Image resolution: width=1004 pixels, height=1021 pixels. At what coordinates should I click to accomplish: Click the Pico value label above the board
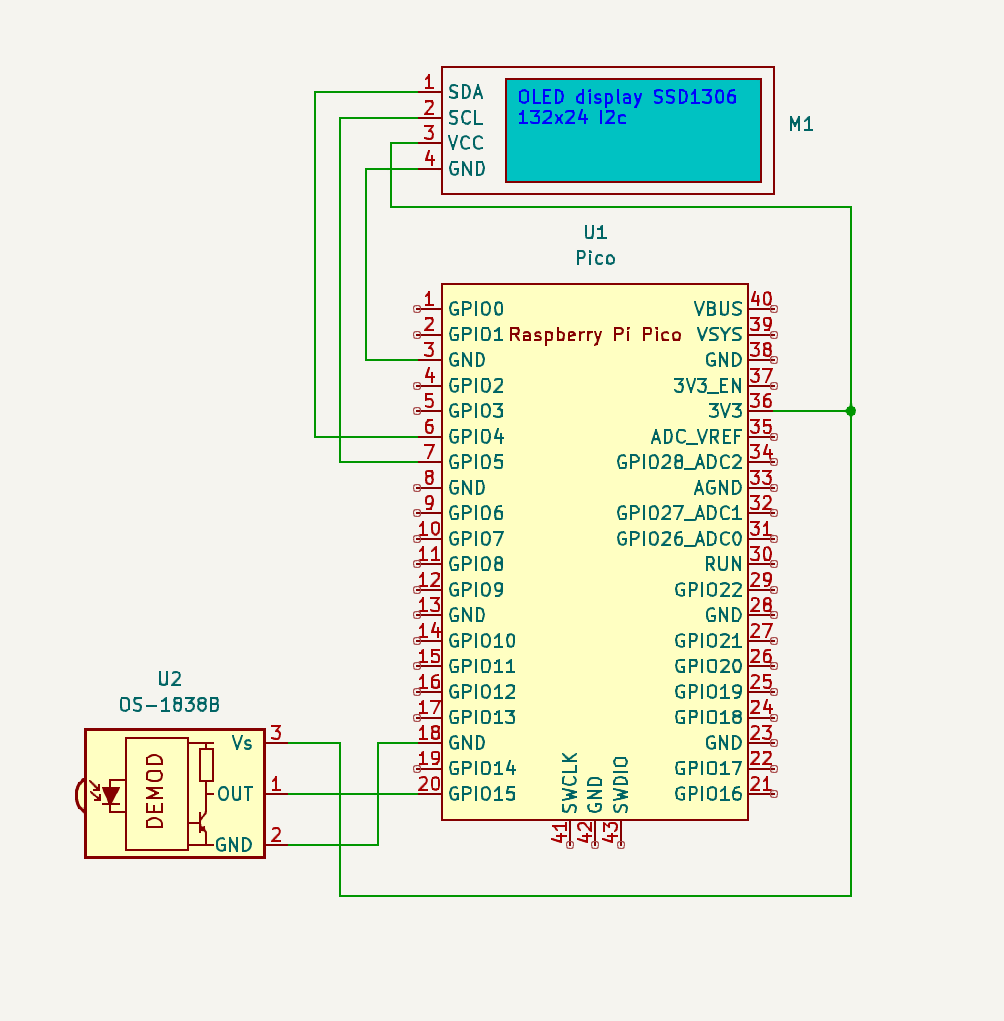595,258
